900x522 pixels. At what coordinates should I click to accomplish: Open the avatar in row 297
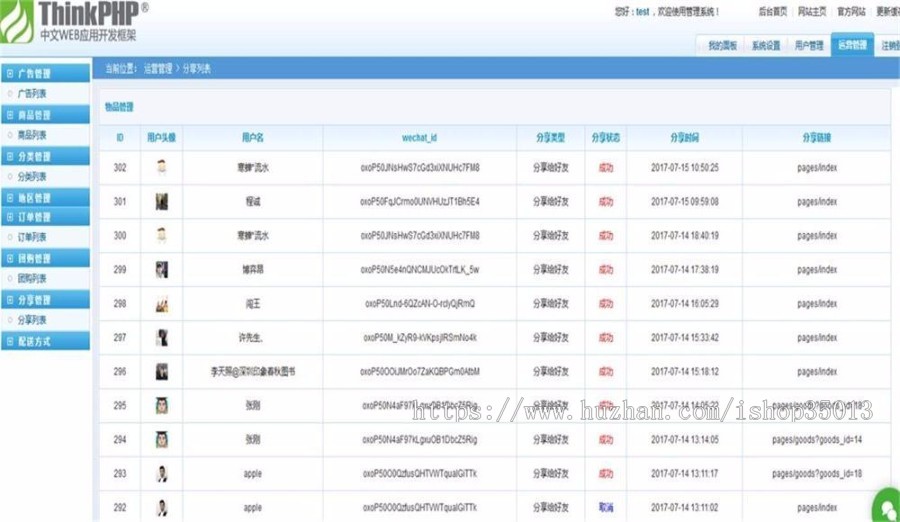click(162, 338)
